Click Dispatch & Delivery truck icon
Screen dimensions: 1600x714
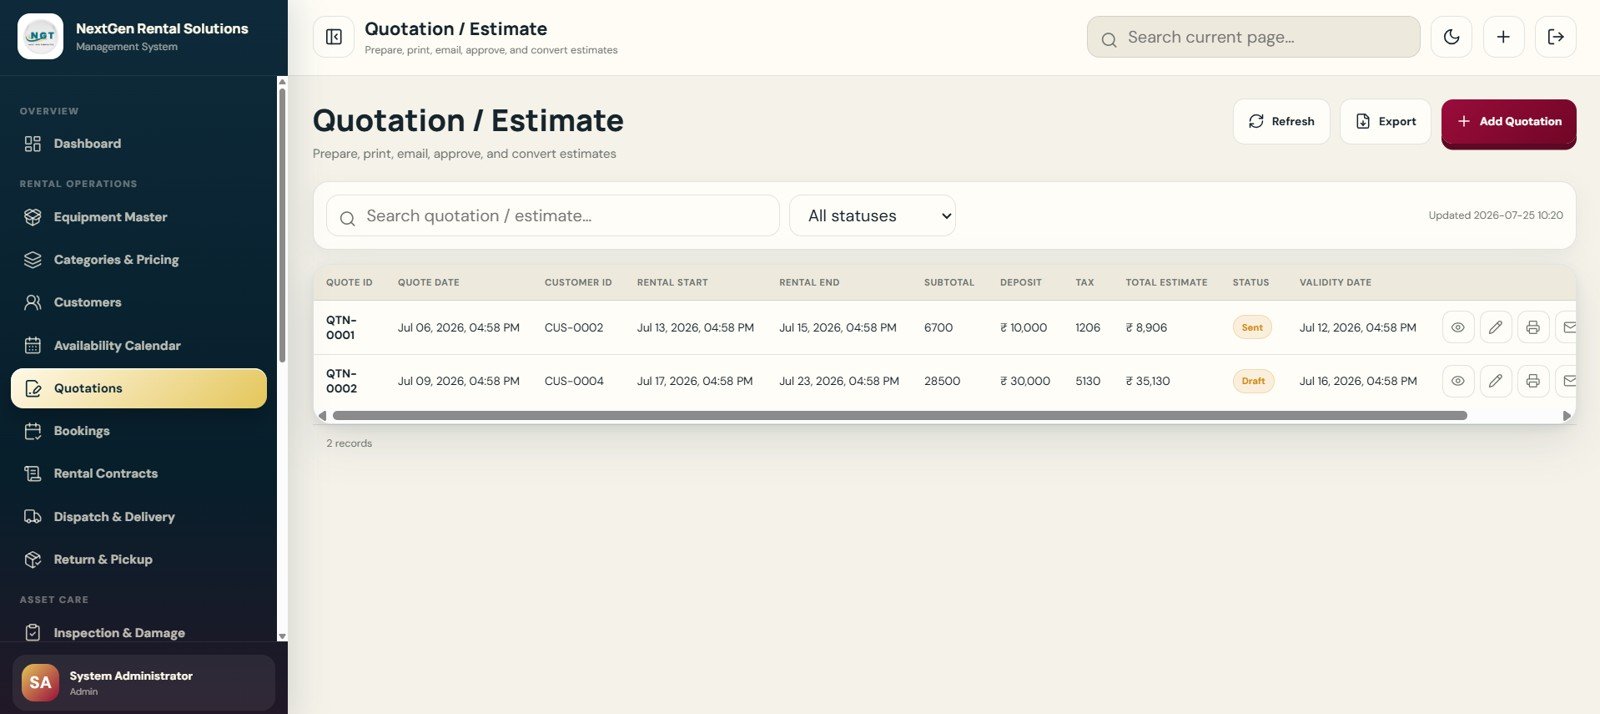(x=33, y=517)
